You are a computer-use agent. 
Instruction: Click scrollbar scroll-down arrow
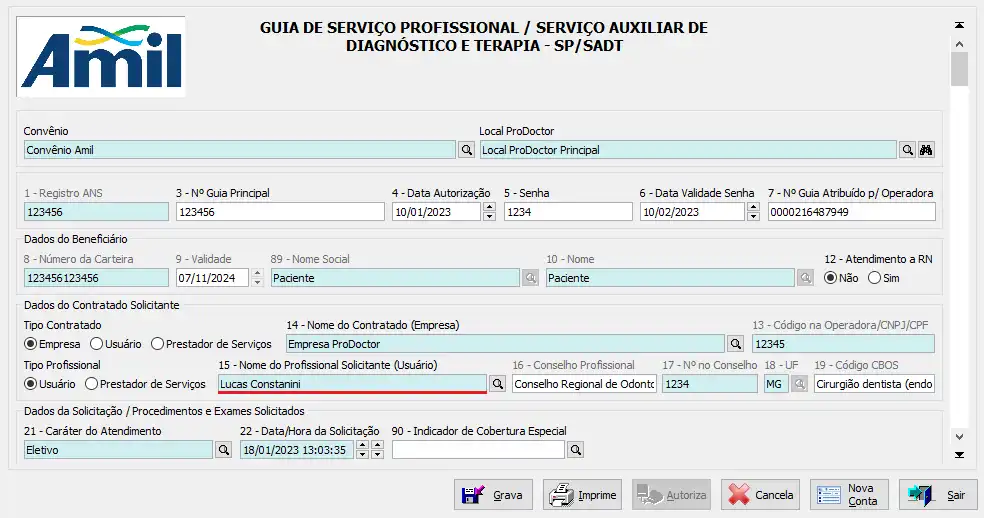pos(960,436)
